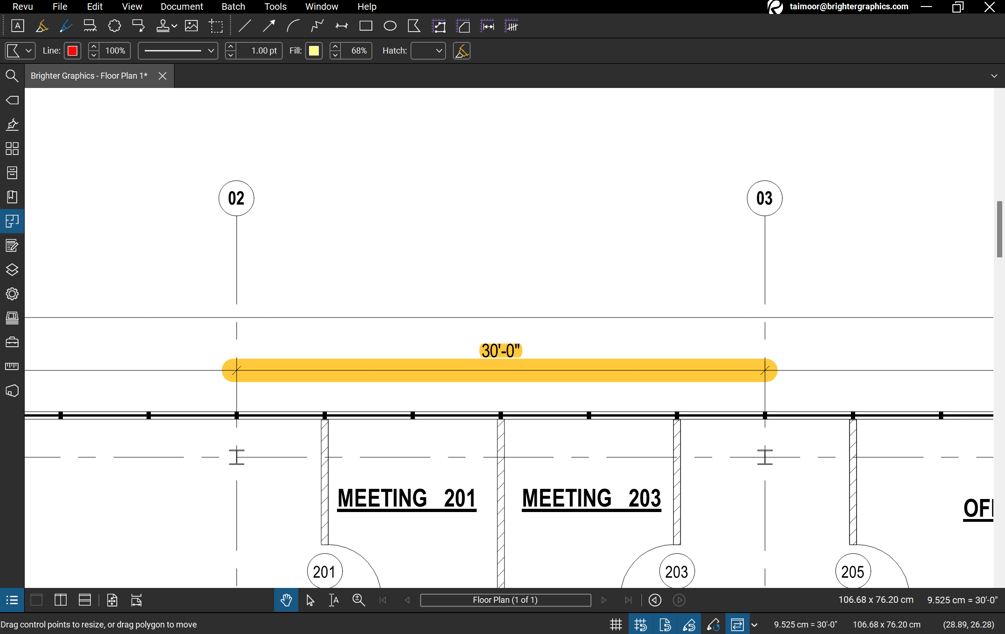This screenshot has height=634, width=1005.
Task: Select the Arc tool
Action: [x=292, y=25]
